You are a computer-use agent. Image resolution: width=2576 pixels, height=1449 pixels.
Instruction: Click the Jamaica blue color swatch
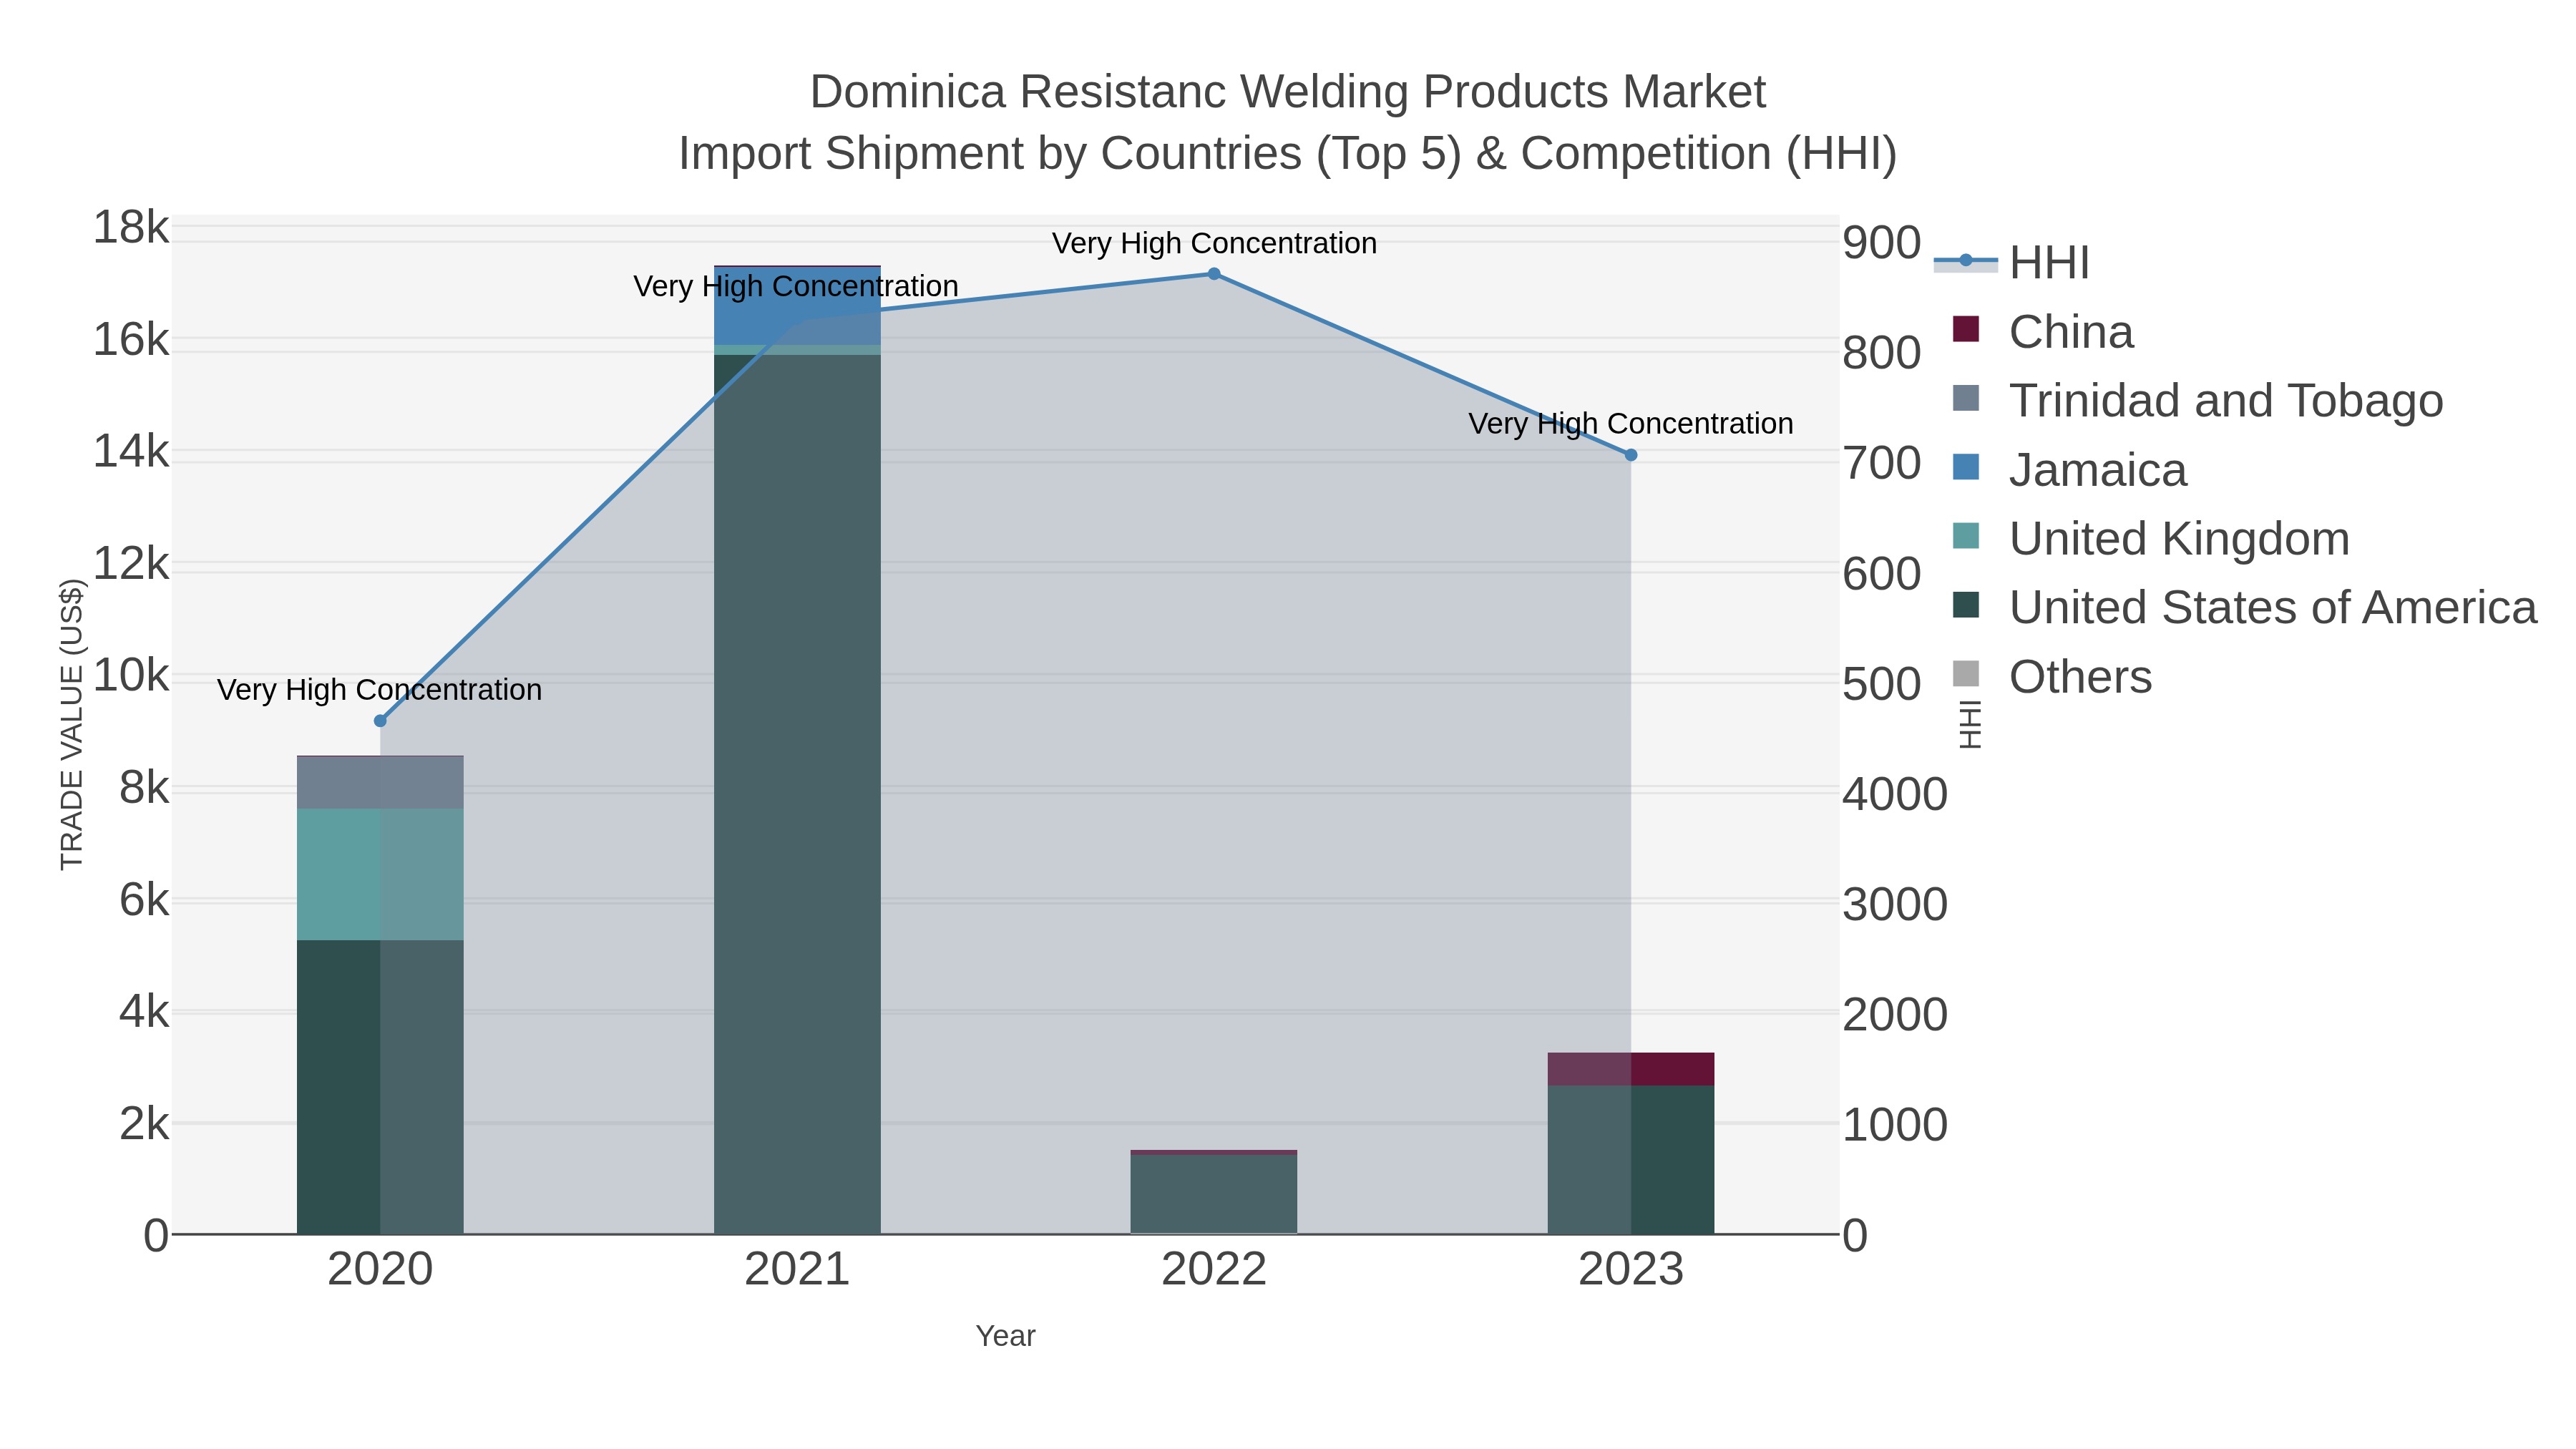pyautogui.click(x=1966, y=467)
